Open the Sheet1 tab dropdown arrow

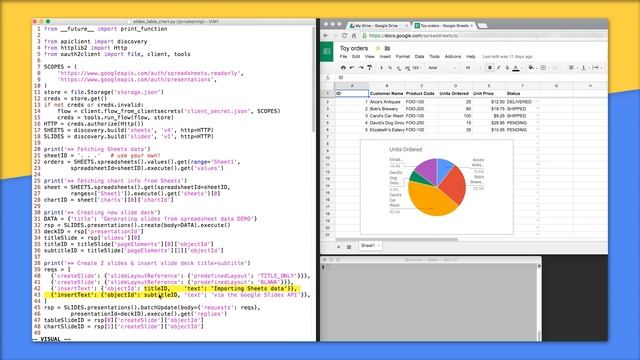[x=379, y=246]
